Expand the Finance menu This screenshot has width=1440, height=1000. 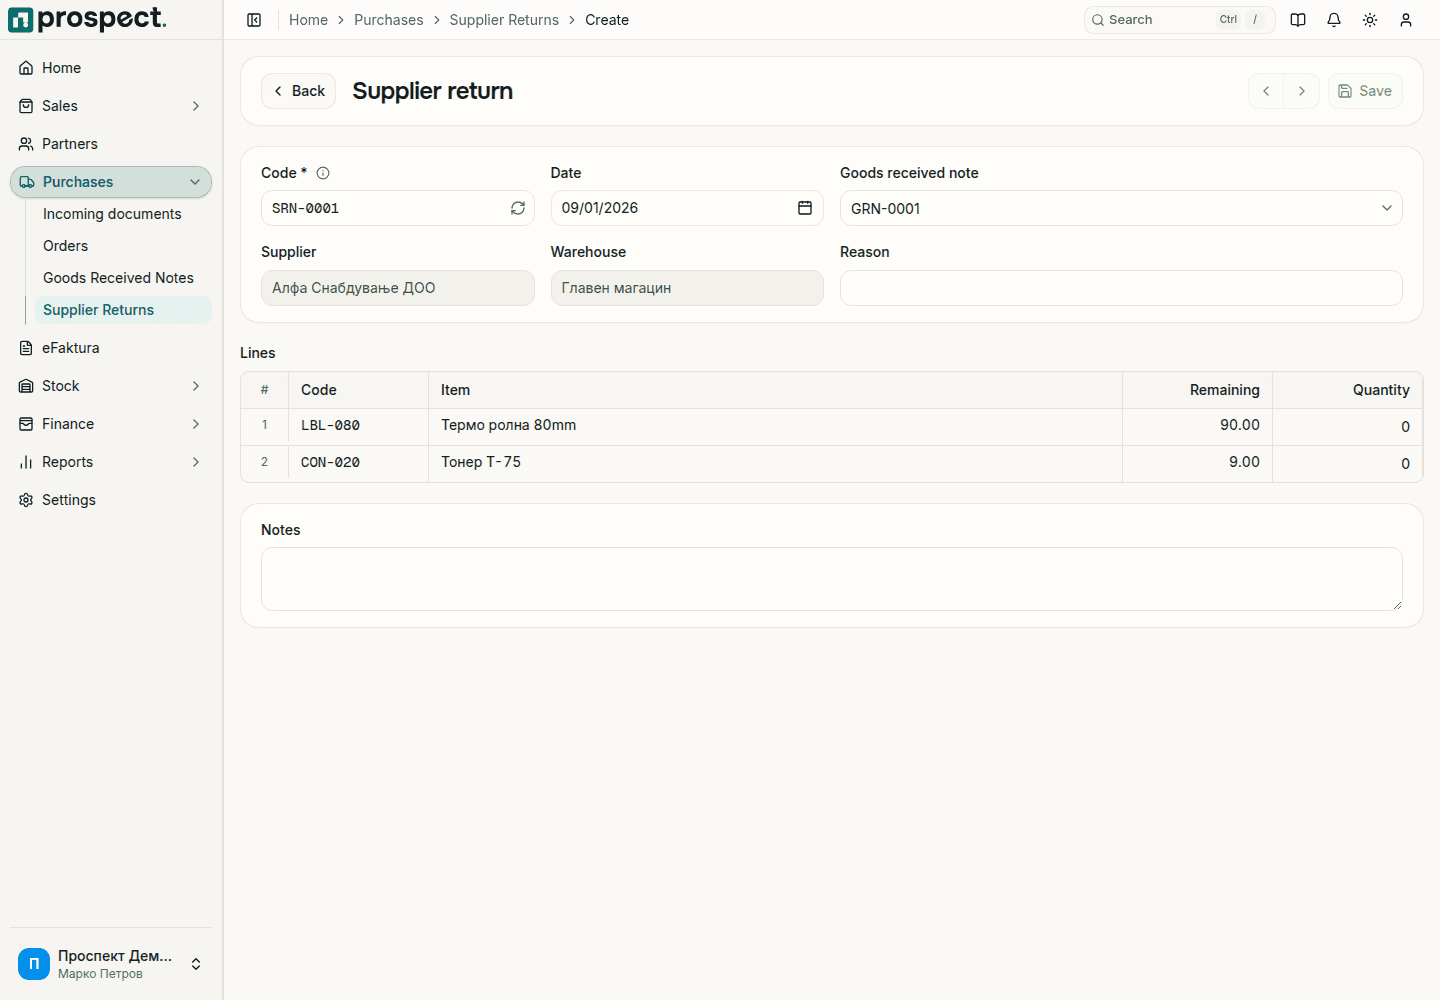point(111,424)
